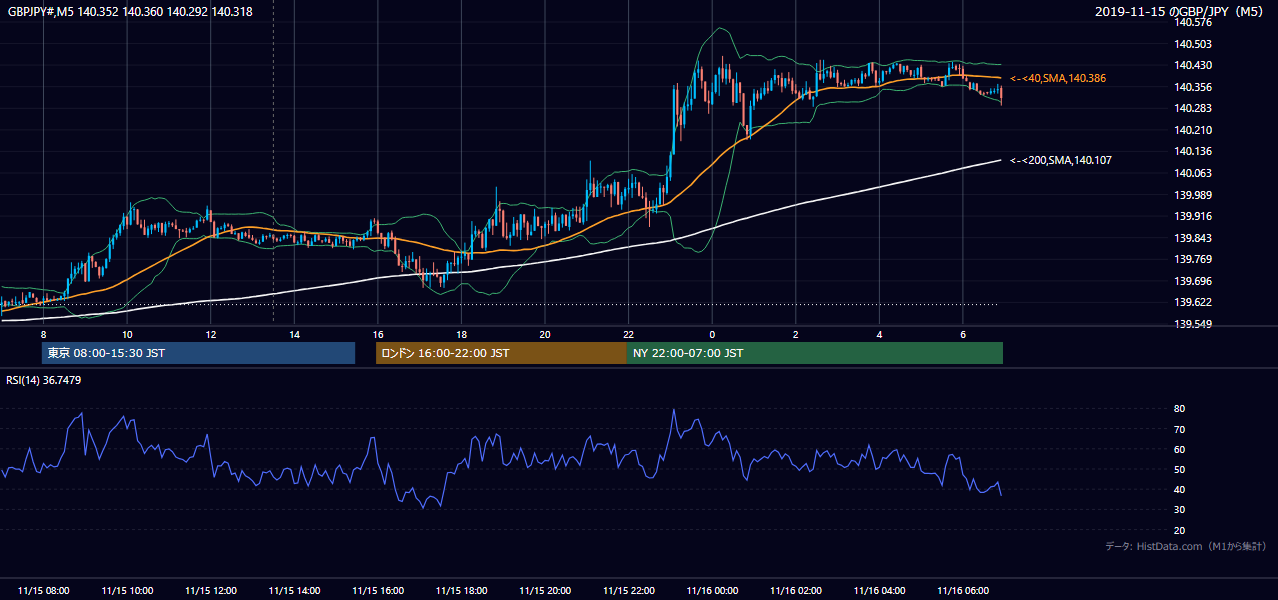Click hour tick 16 under price chart
This screenshot has height=600, width=1278.
[x=378, y=334]
